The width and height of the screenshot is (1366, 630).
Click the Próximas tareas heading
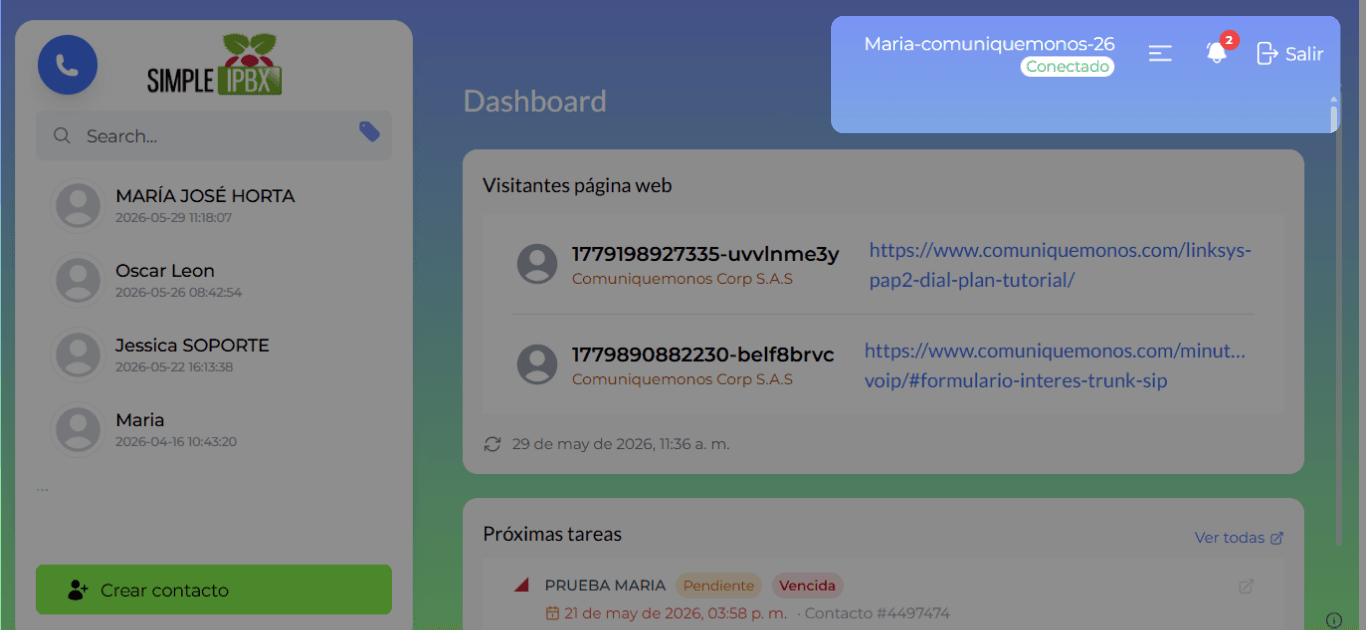click(x=552, y=534)
